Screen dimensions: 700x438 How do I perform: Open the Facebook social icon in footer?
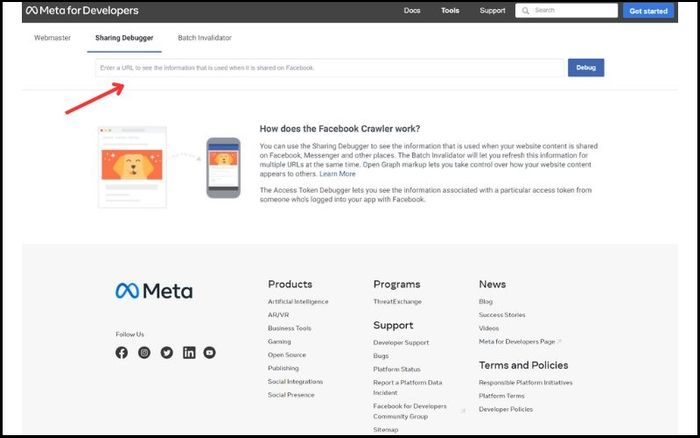(121, 353)
